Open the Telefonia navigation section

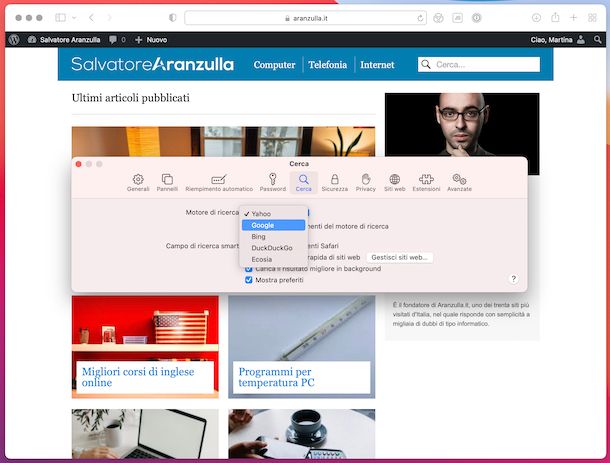[x=328, y=65]
